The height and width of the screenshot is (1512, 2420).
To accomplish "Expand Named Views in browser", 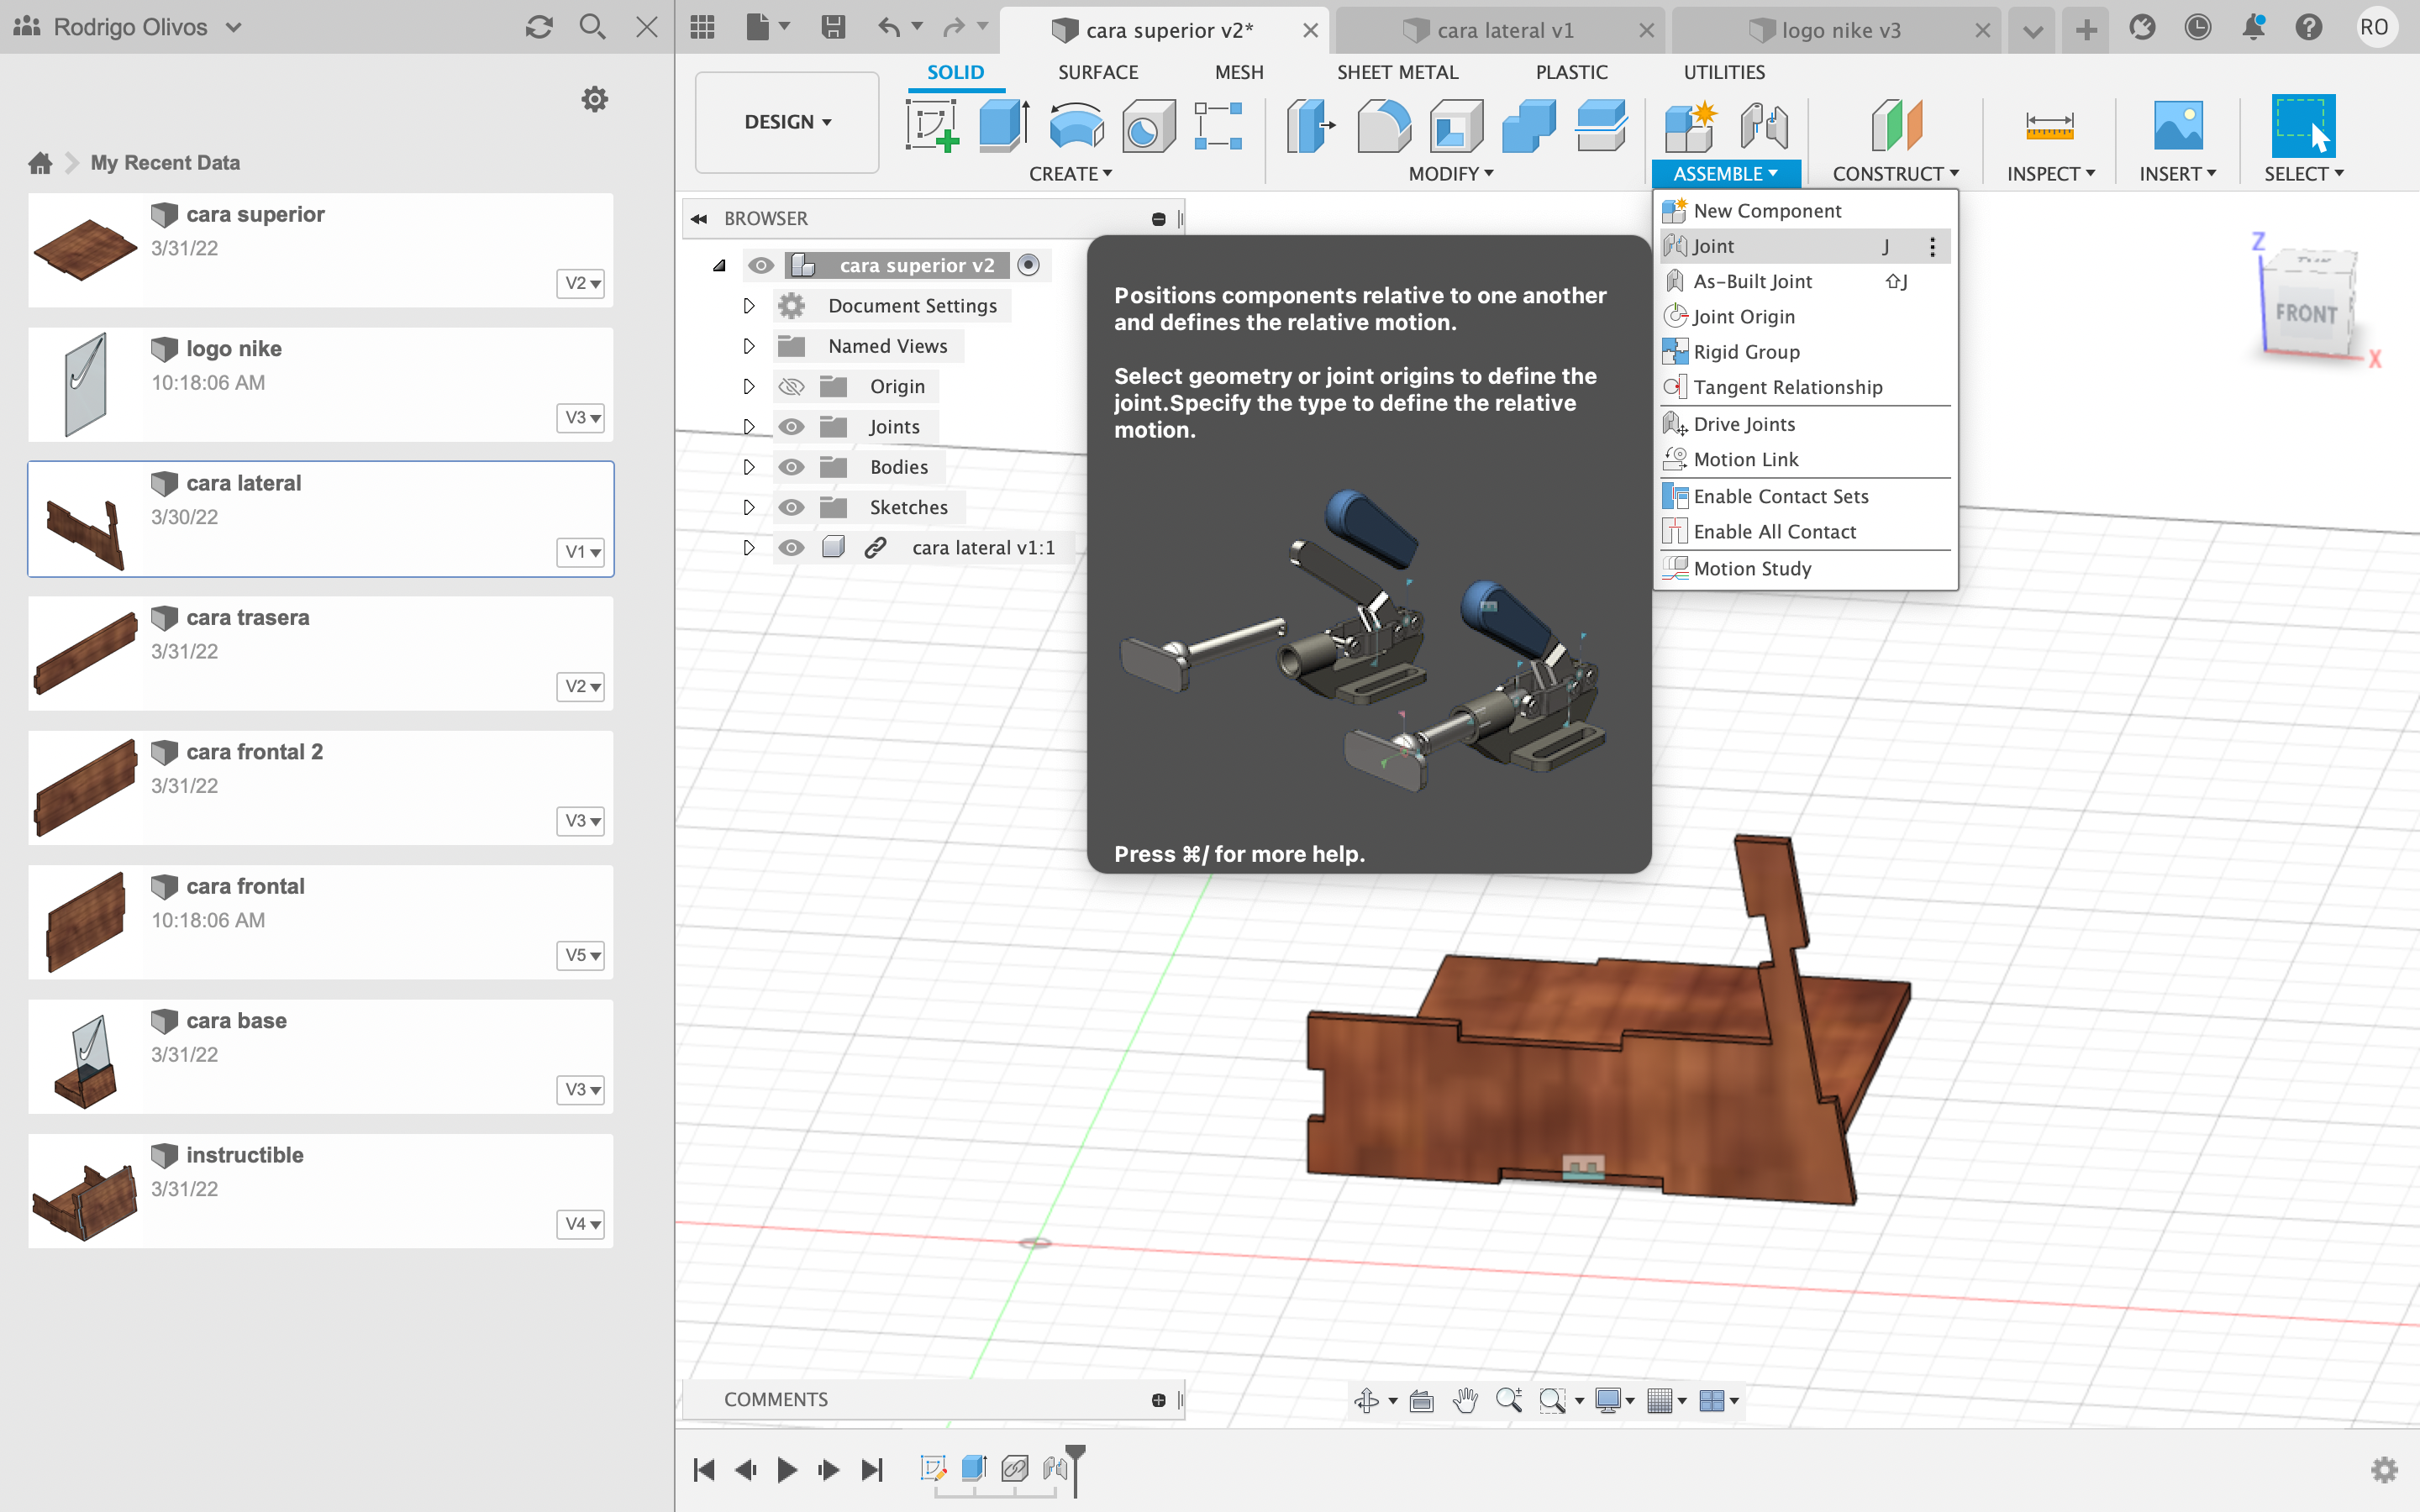I will pyautogui.click(x=748, y=346).
